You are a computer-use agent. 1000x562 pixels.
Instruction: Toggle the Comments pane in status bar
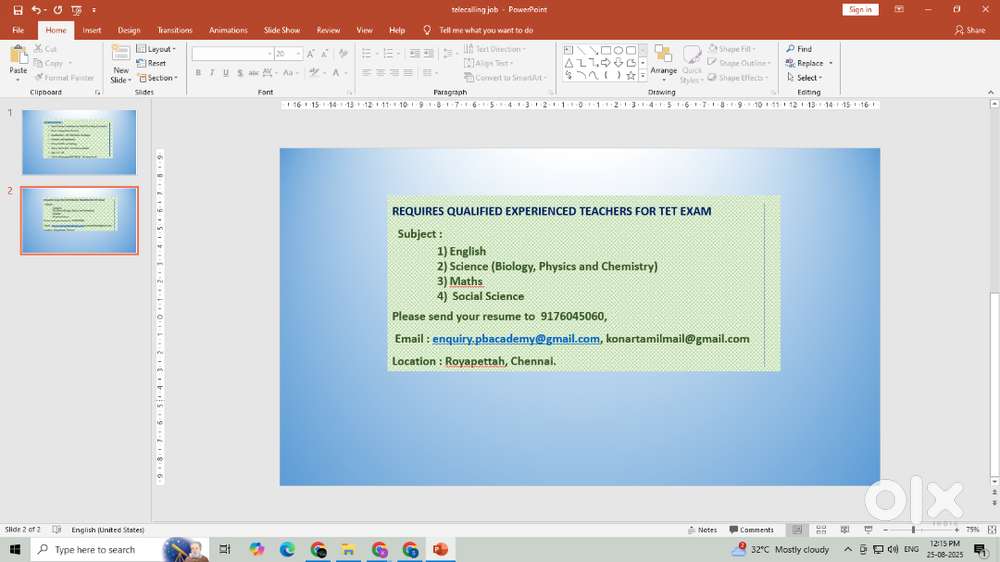(752, 530)
